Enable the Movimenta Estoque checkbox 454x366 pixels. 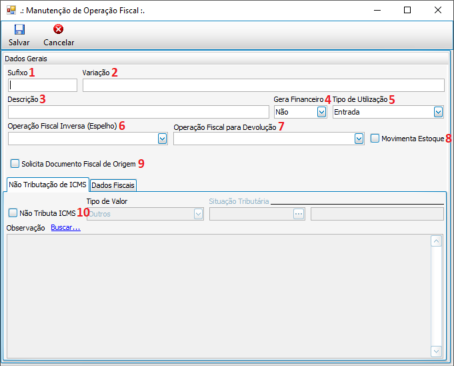pos(375,138)
